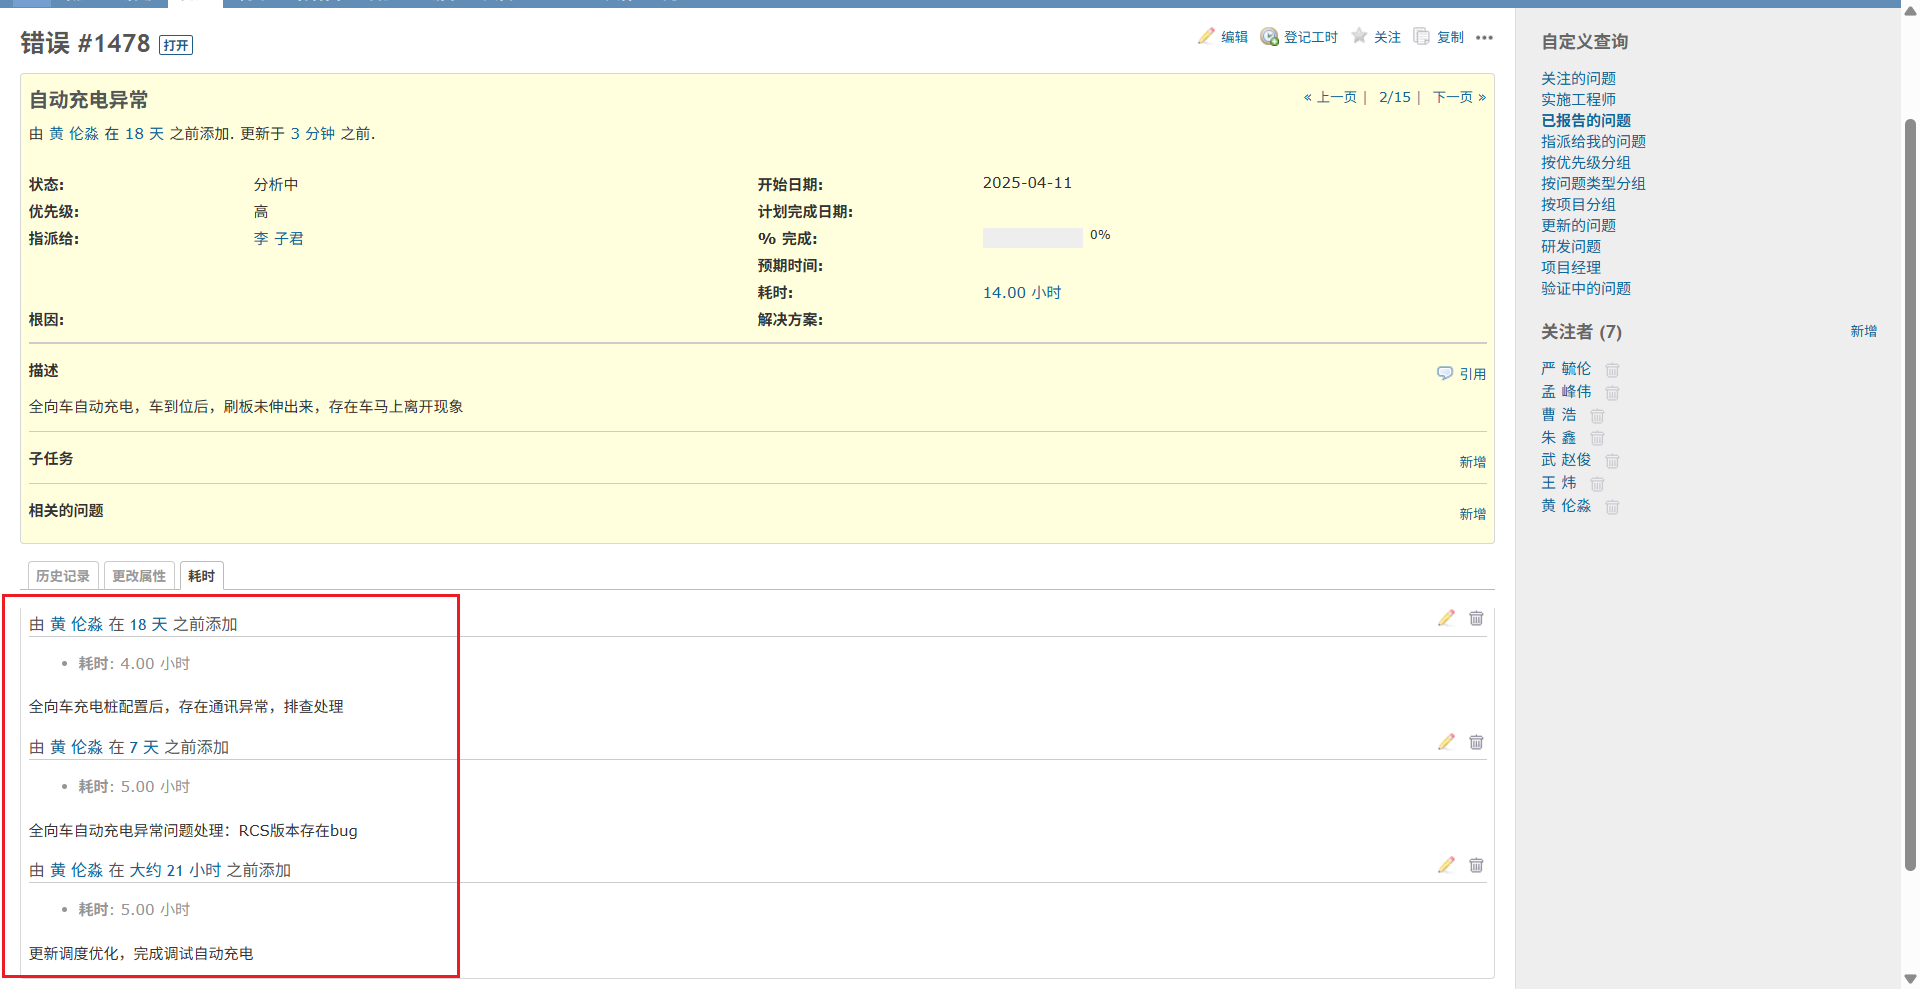The height and width of the screenshot is (989, 1920).
Task: Add a new subtask via 新增
Action: click(1472, 462)
